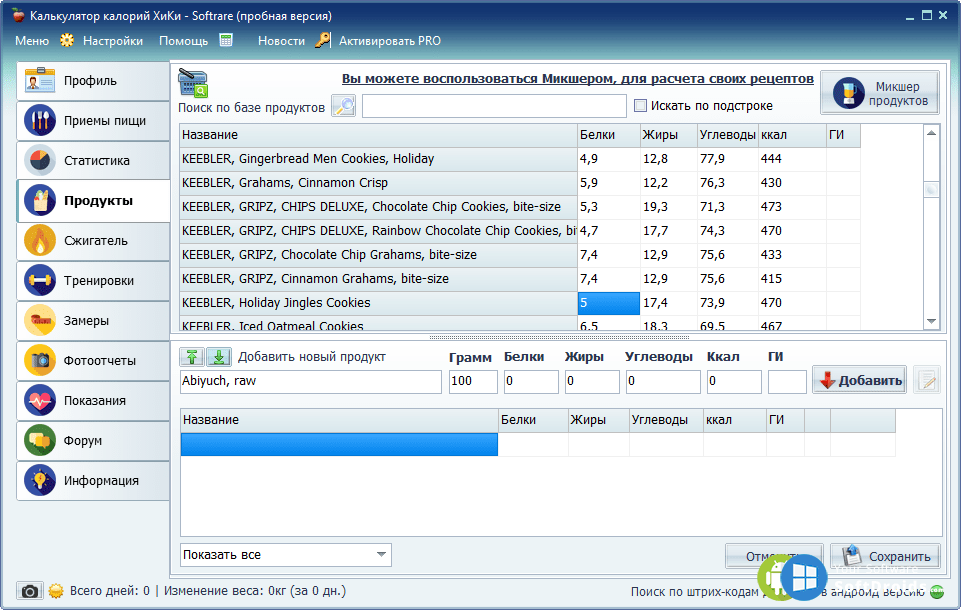Click Активировать PRO
Image resolution: width=961 pixels, height=610 pixels.
tap(390, 41)
